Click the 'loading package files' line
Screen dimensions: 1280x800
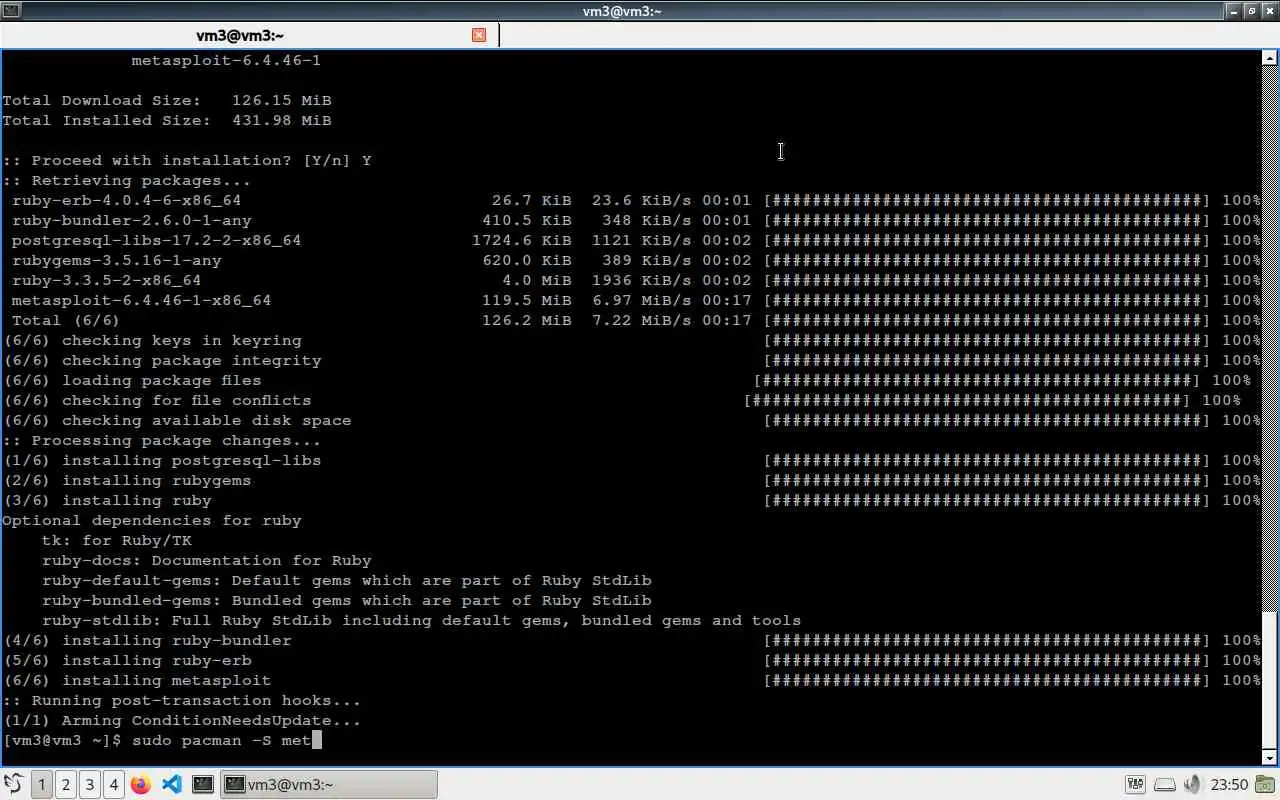(627, 380)
